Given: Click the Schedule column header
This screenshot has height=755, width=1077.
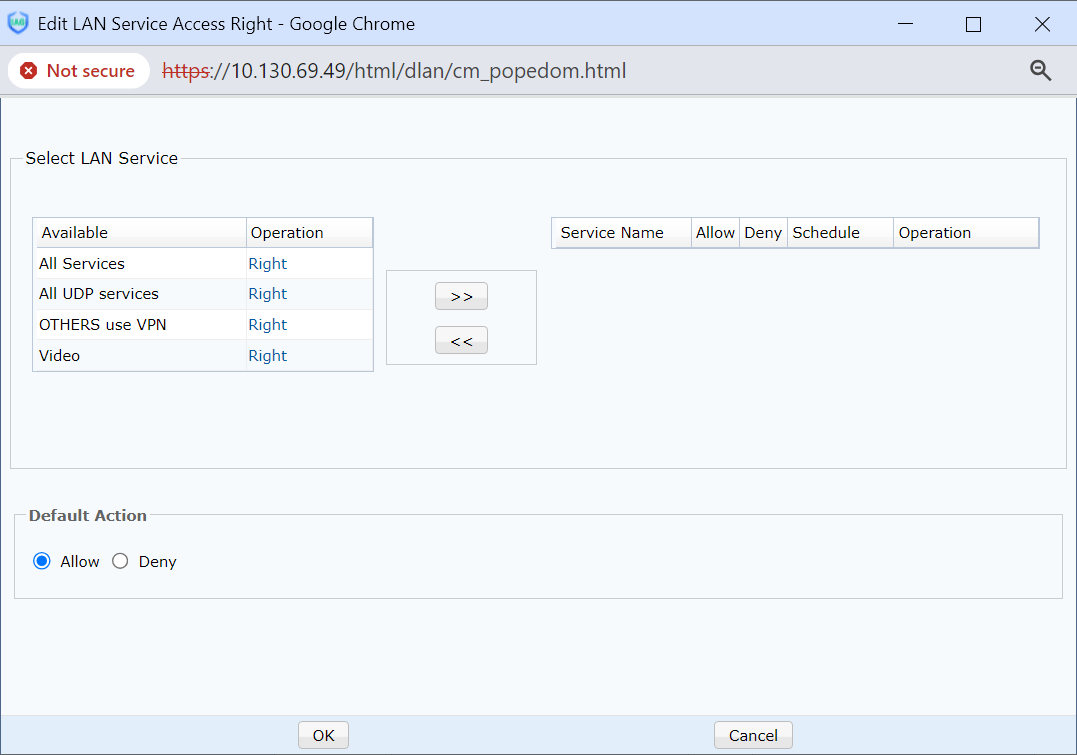Looking at the screenshot, I should [x=826, y=233].
